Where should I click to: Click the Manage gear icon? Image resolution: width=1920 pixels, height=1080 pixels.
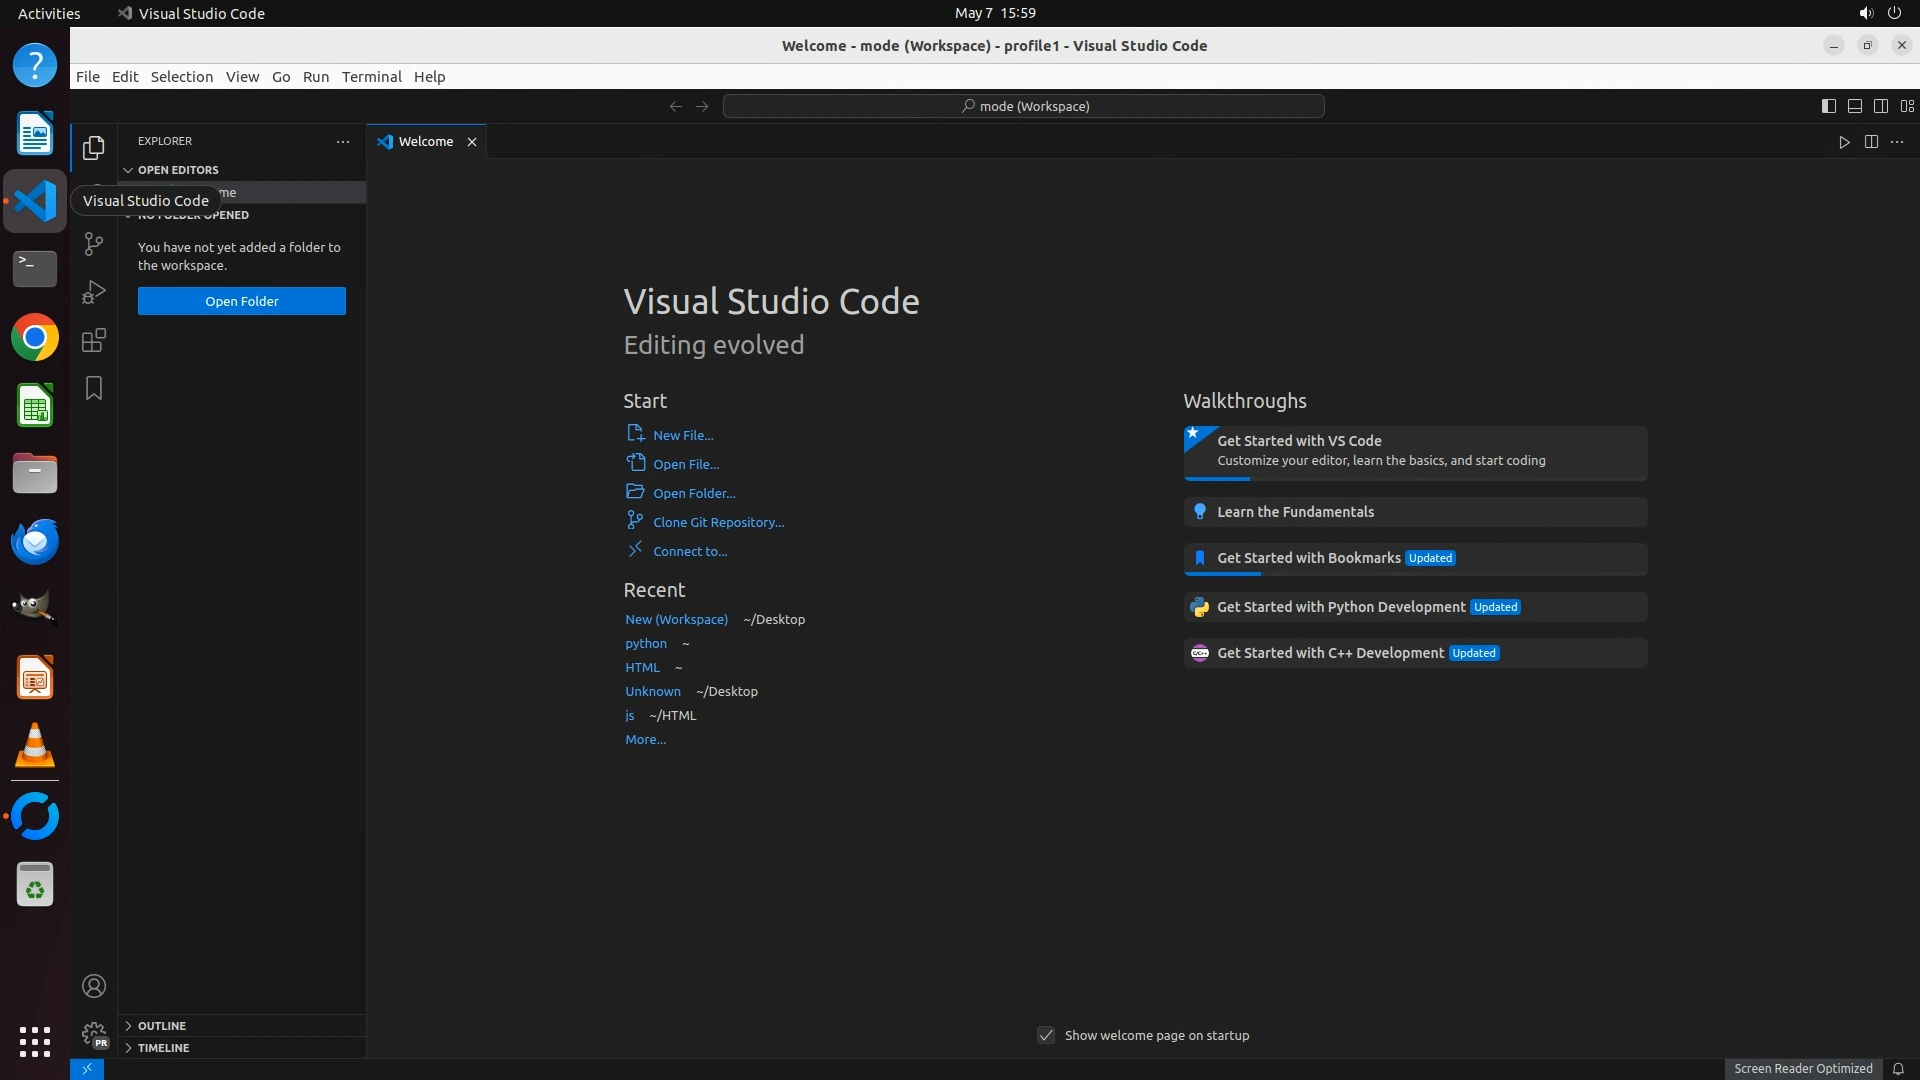(x=94, y=1033)
